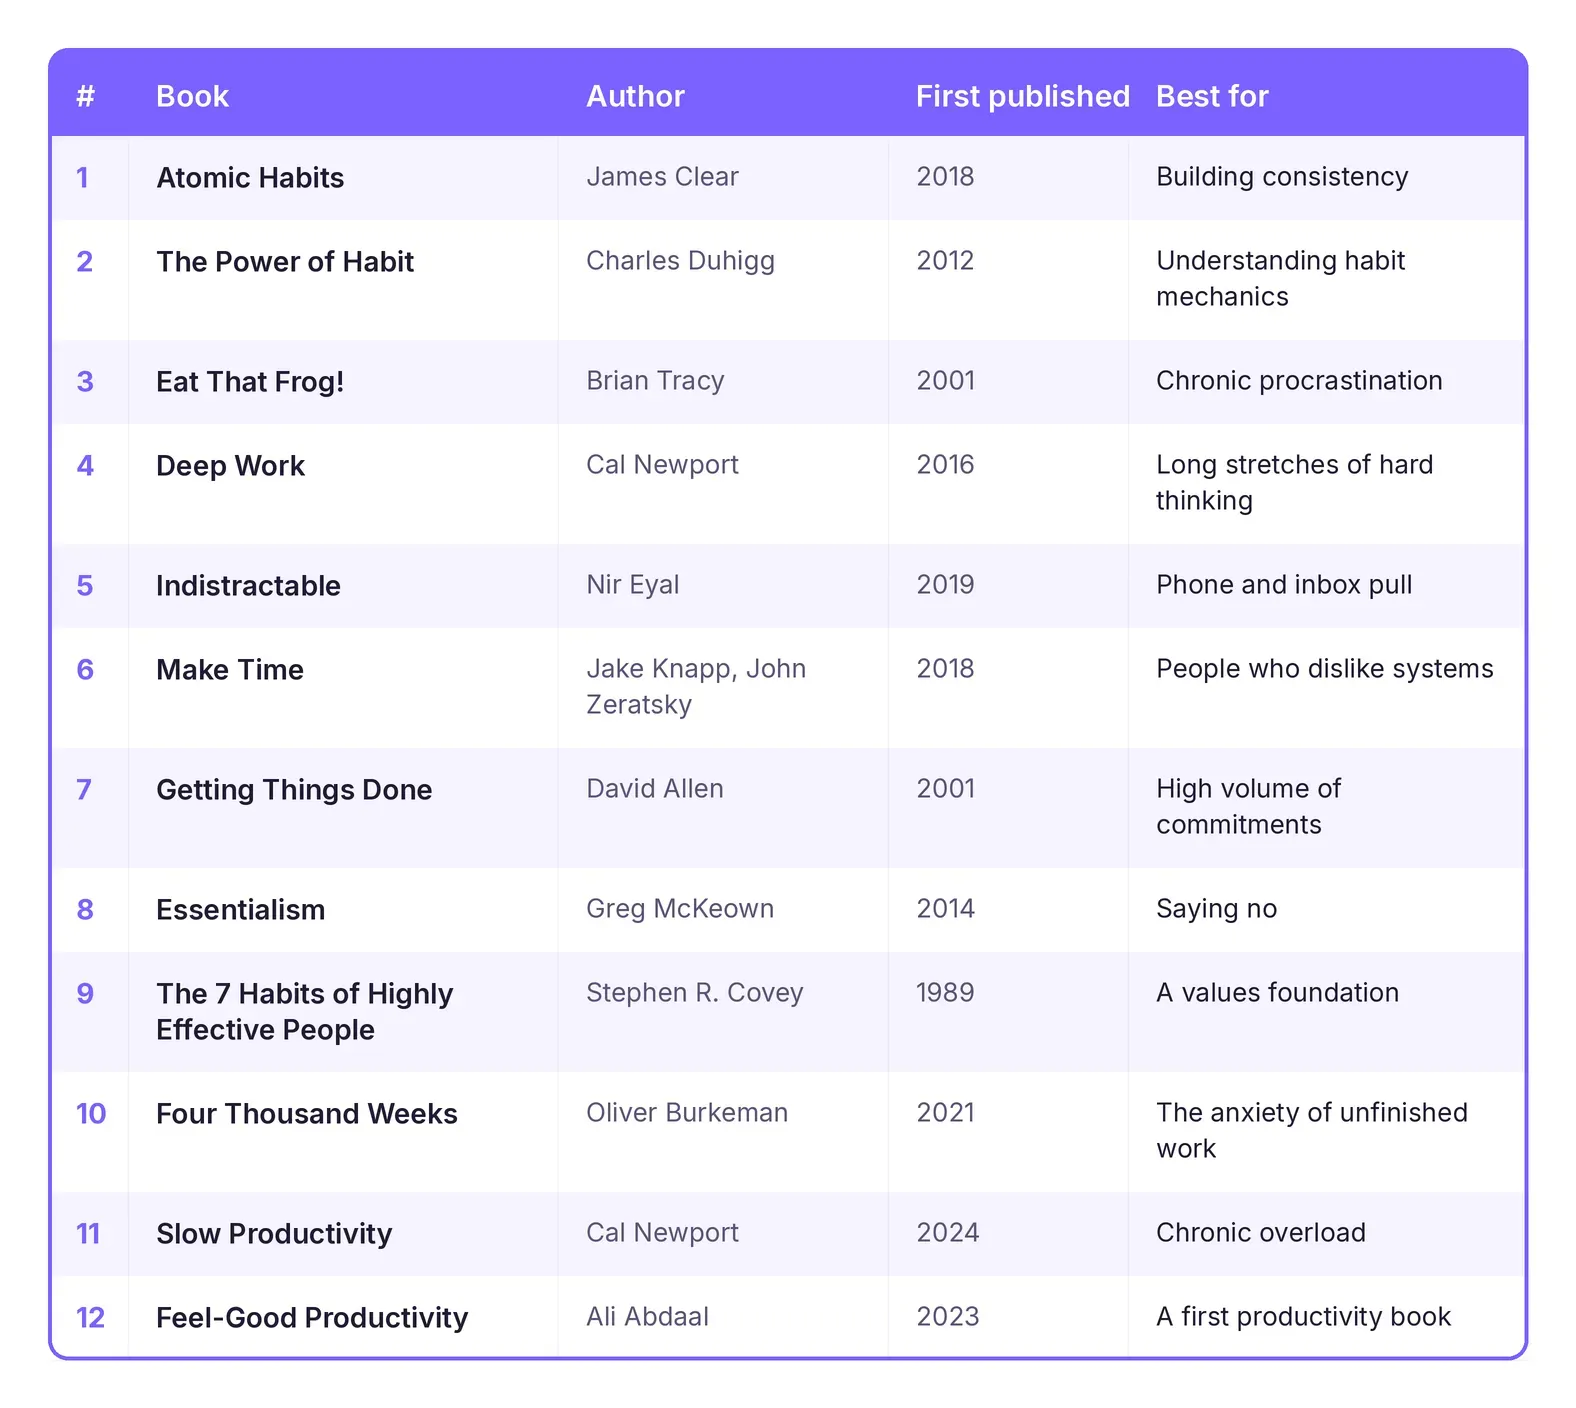Screen dimensions: 1576x1408
Task: Click the 'First published' column header
Action: click(x=1022, y=96)
